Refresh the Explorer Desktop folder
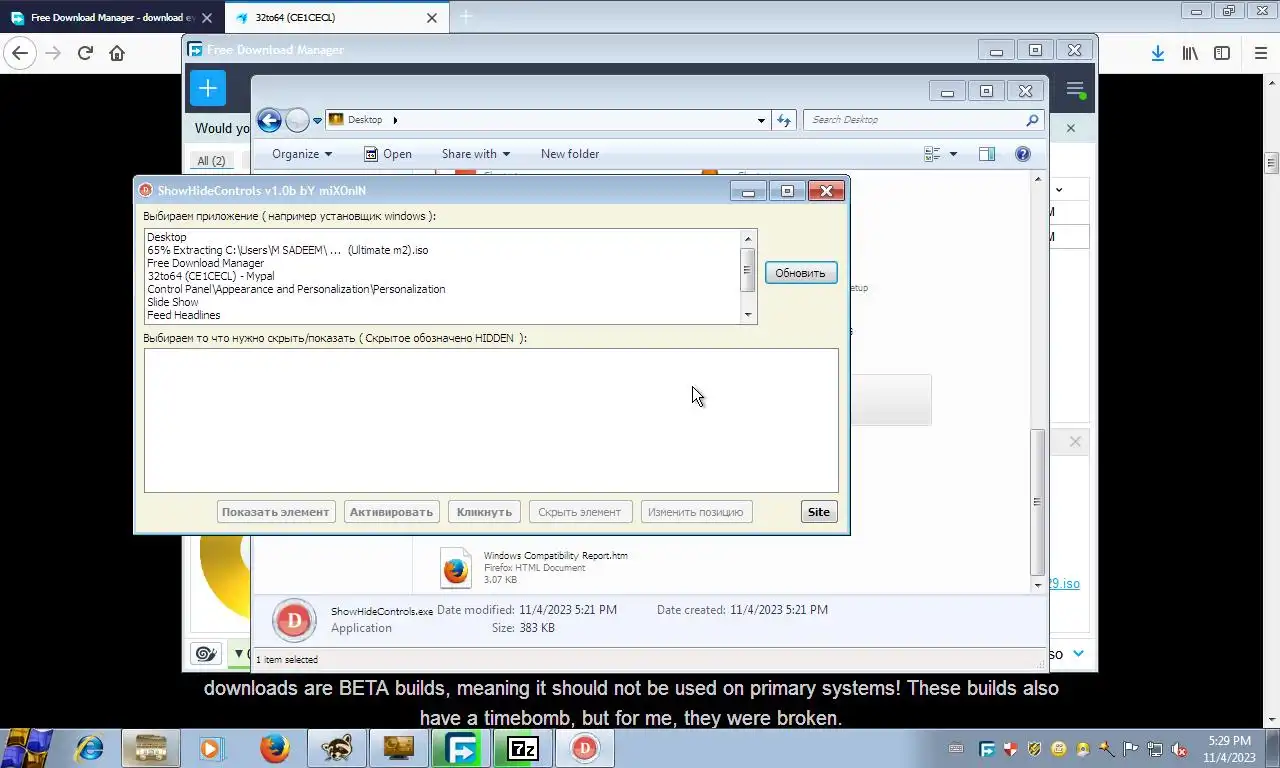The image size is (1280, 768). pos(784,120)
